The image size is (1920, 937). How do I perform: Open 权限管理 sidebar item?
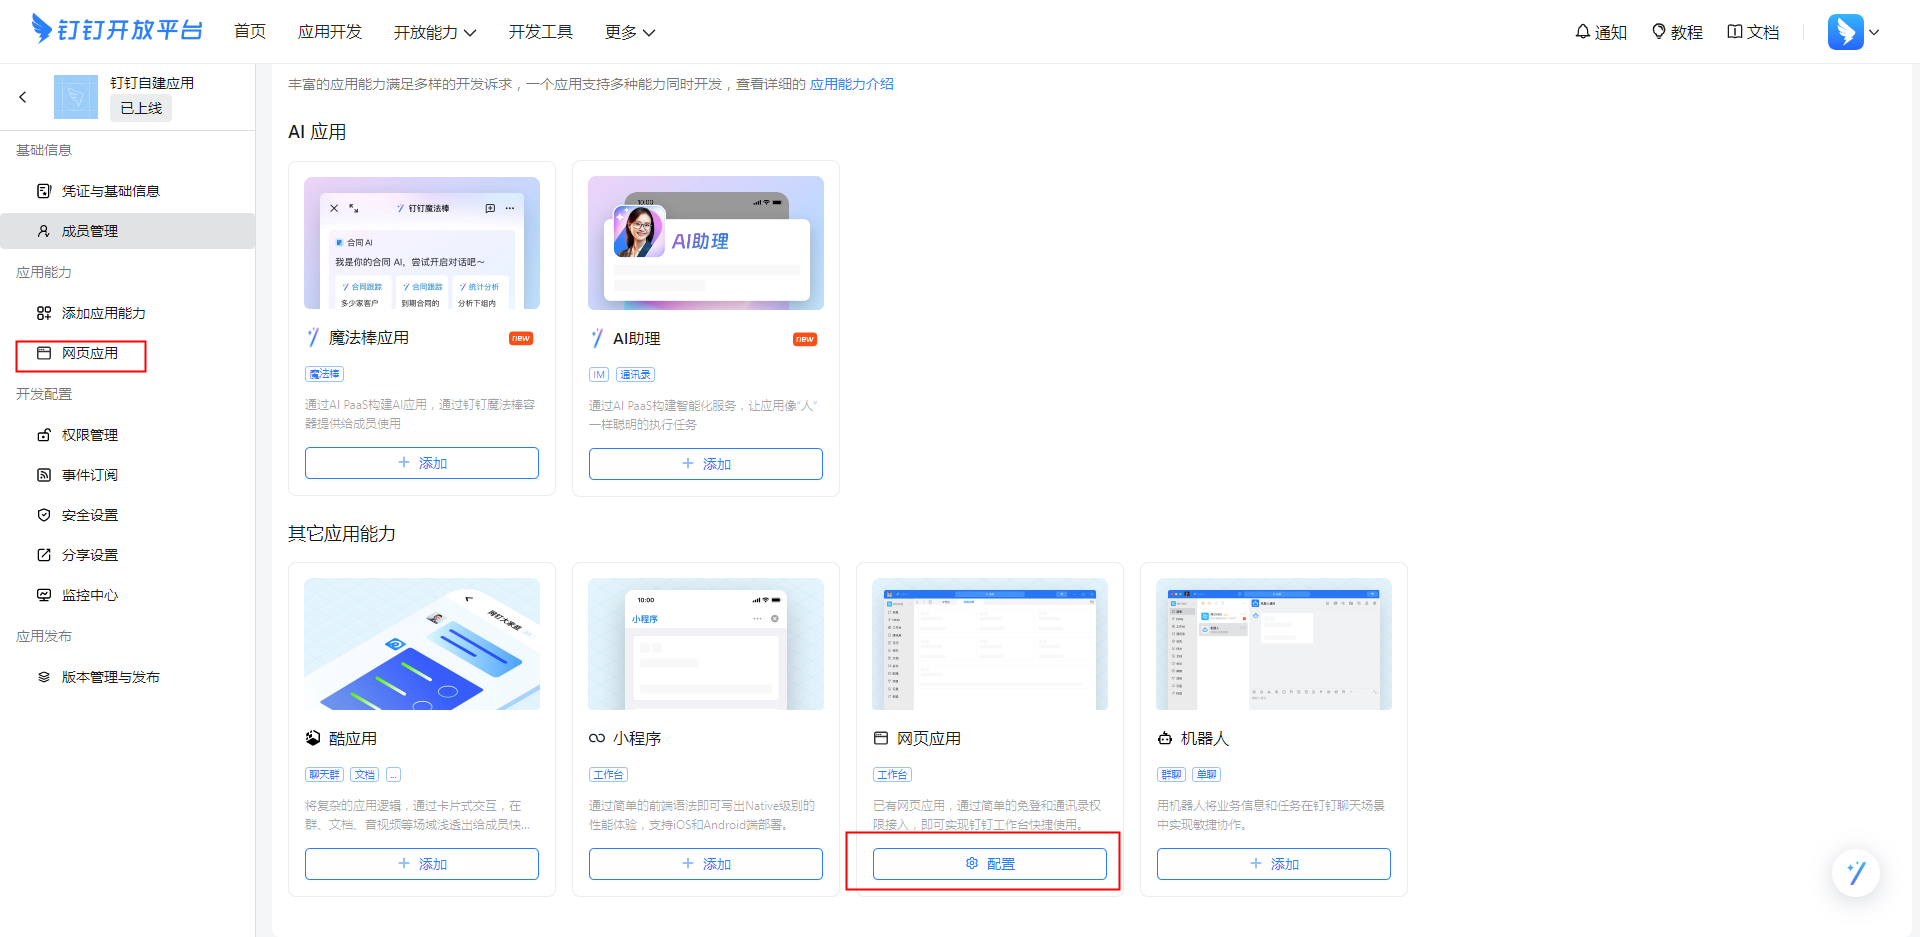click(128, 435)
